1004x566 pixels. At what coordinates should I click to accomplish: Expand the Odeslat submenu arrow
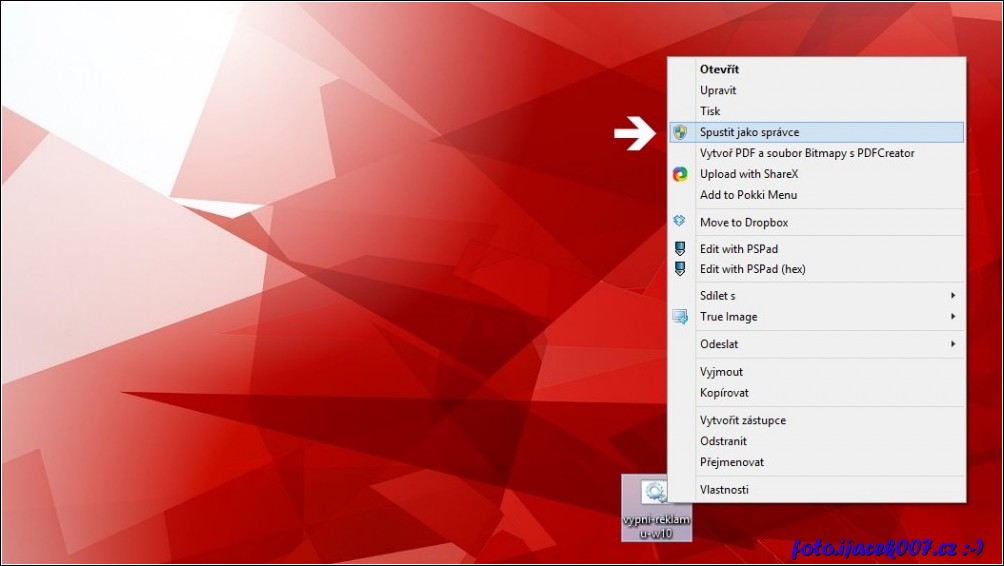953,344
